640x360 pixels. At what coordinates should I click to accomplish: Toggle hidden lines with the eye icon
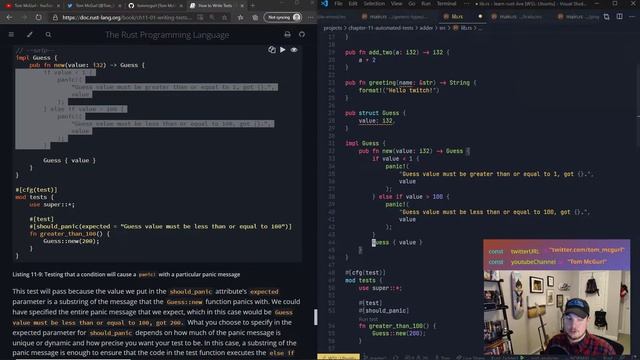pyautogui.click(x=294, y=50)
